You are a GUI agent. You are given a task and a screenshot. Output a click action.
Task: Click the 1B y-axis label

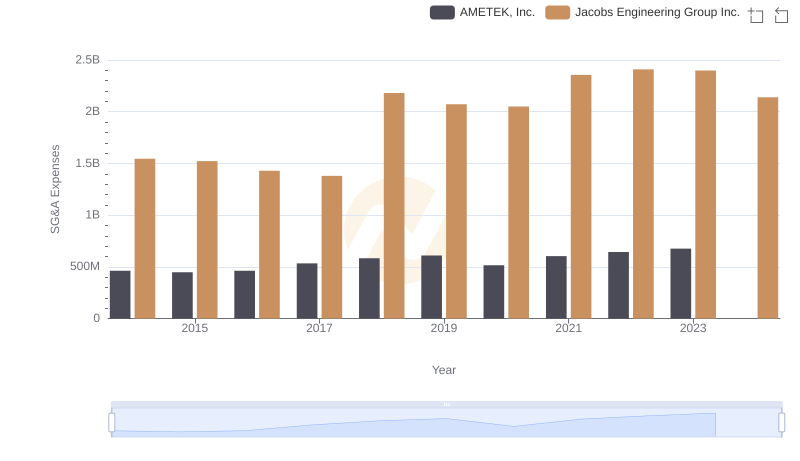pyautogui.click(x=92, y=215)
